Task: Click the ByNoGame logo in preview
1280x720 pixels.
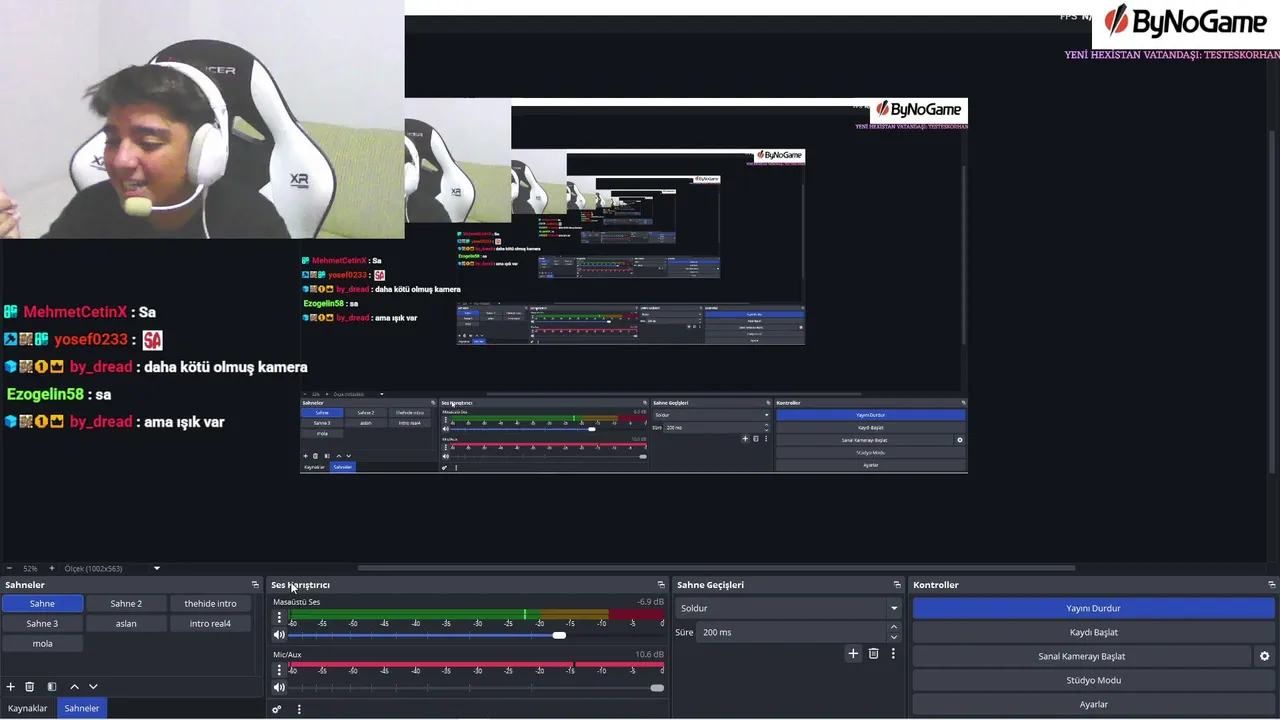Action: tap(1185, 22)
